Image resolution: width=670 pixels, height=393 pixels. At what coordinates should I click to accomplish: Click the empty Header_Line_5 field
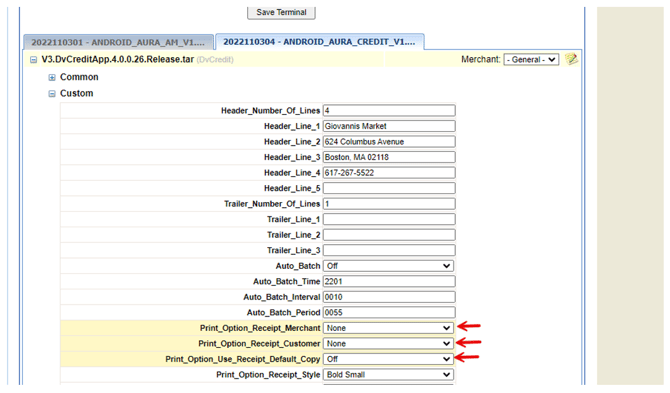pyautogui.click(x=389, y=188)
